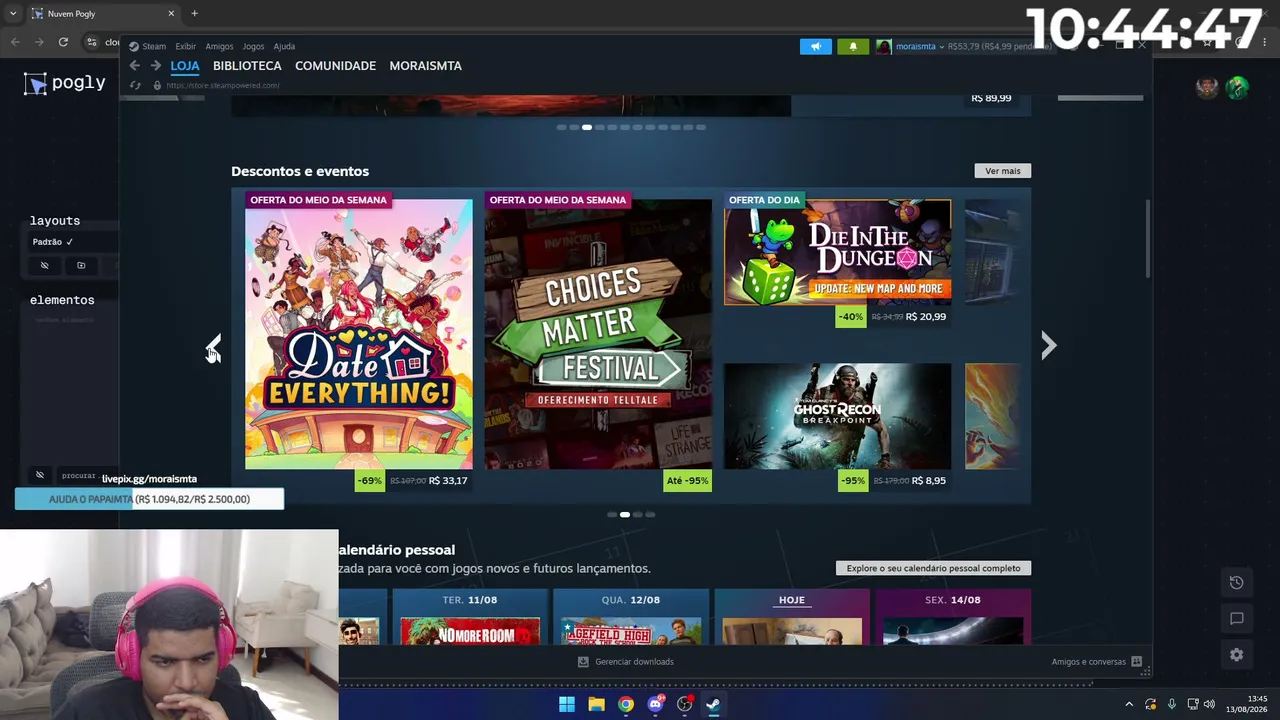Reload the Steam store page
This screenshot has height=720, width=1280.
click(x=135, y=85)
